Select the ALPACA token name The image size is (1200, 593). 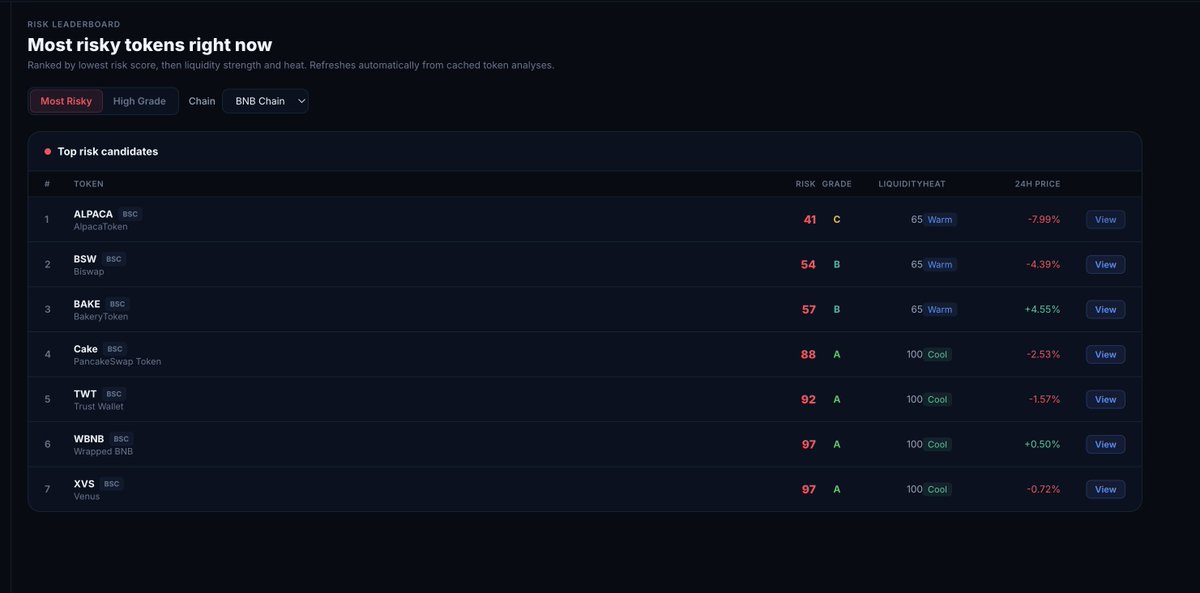click(x=93, y=214)
